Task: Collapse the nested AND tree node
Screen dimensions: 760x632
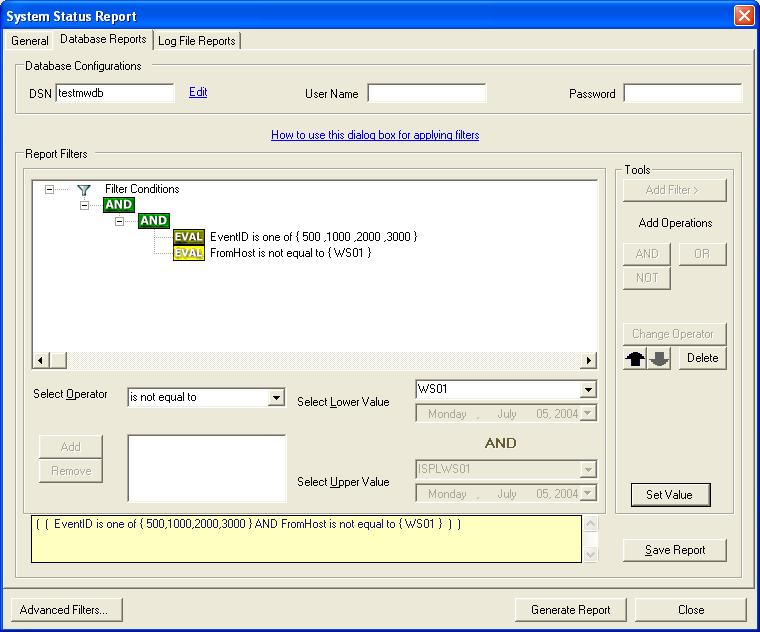Action: click(x=119, y=221)
